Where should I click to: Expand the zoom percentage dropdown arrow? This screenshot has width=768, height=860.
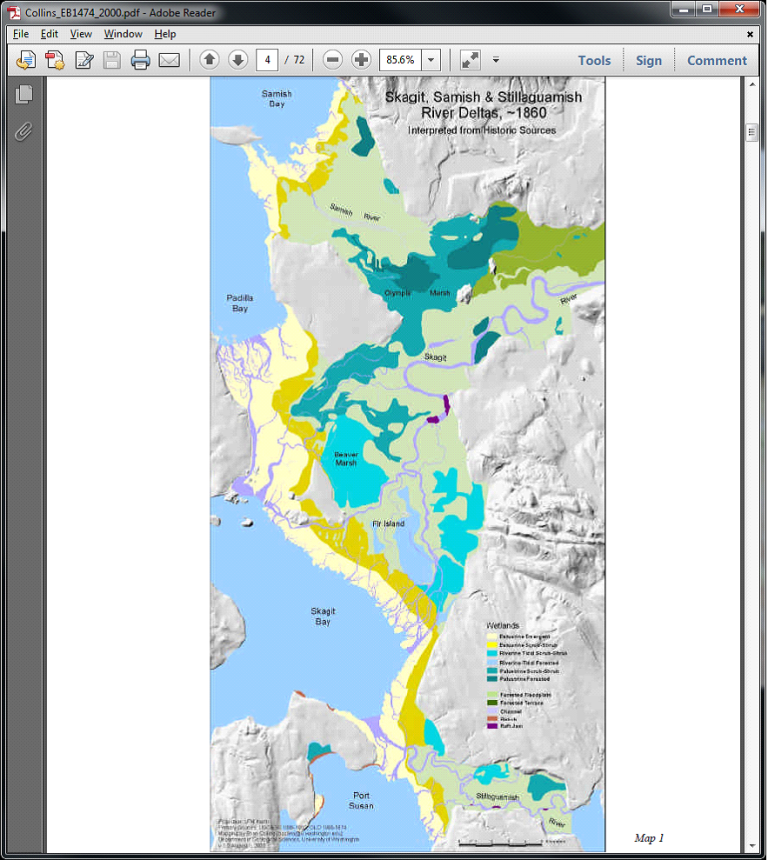[431, 60]
